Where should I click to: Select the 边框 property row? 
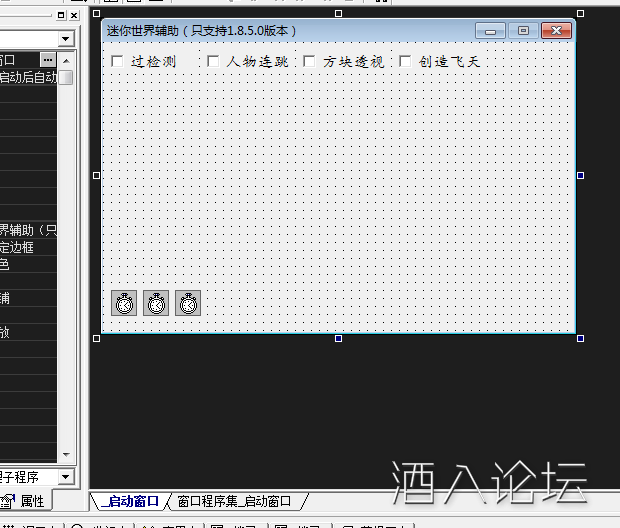point(25,247)
